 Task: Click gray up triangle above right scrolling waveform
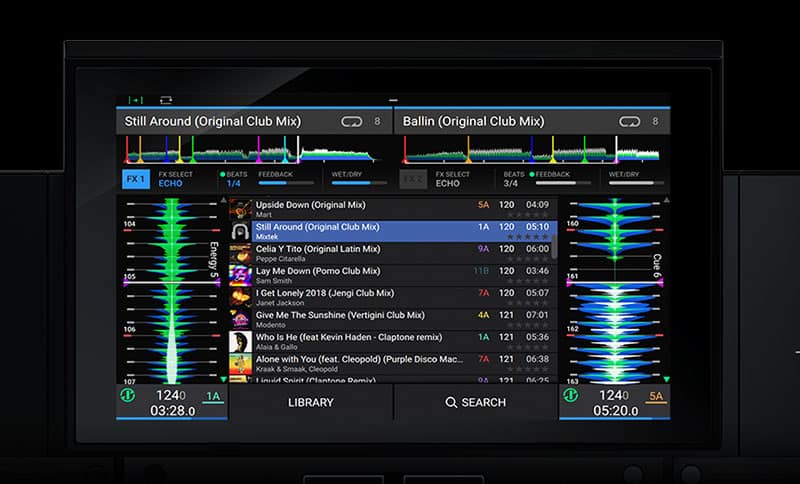click(666, 200)
